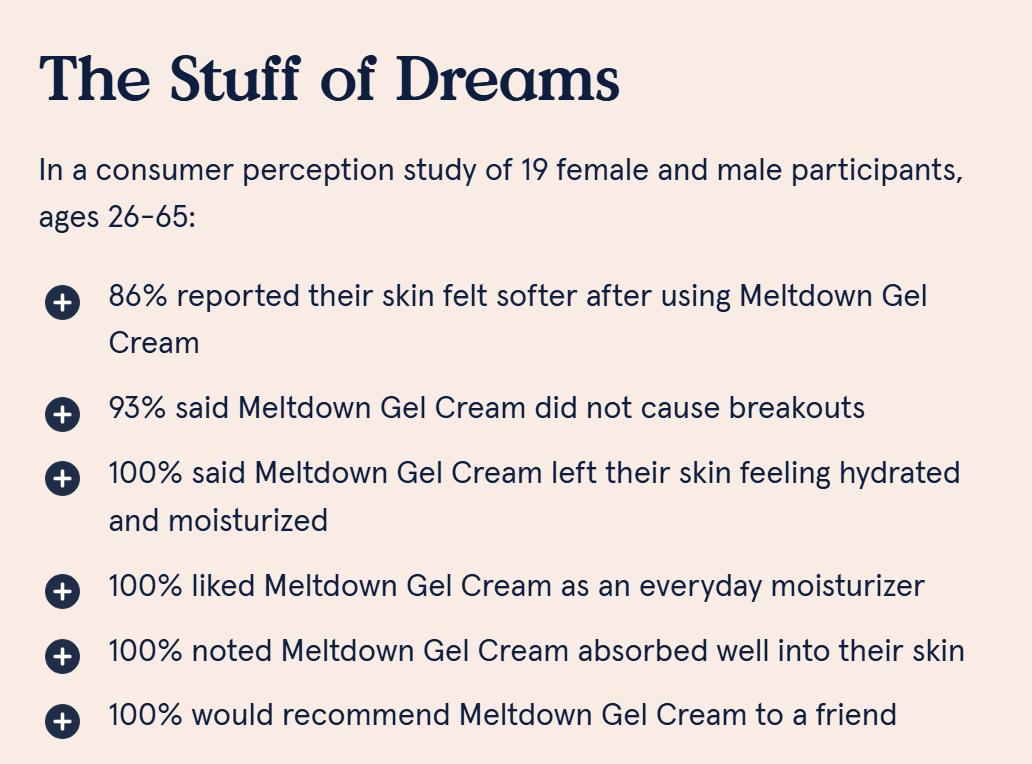This screenshot has width=1032, height=764.
Task: Click the plus icon beside absorbed well statement
Action: pos(62,656)
